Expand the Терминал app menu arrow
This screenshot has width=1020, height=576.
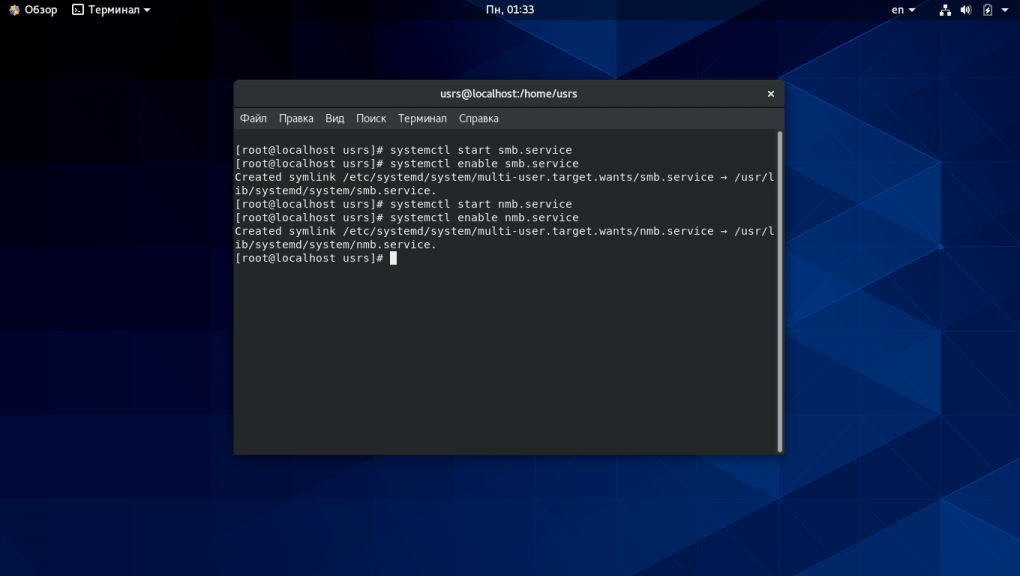click(147, 10)
